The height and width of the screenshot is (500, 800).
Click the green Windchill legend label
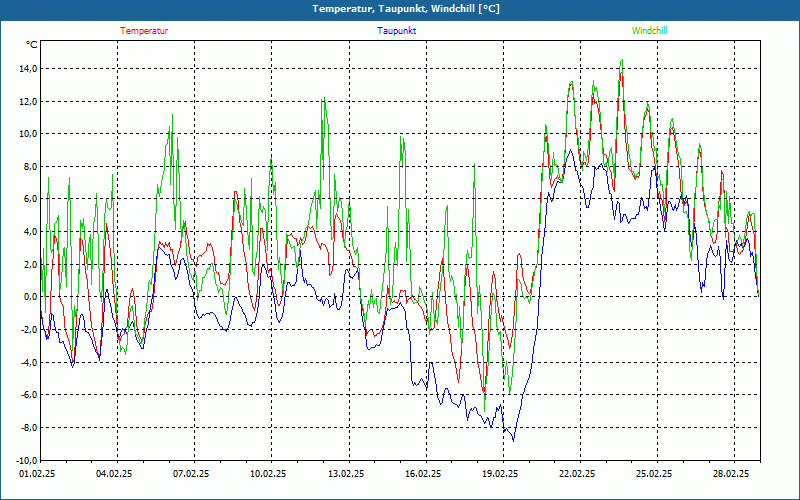pyautogui.click(x=650, y=31)
